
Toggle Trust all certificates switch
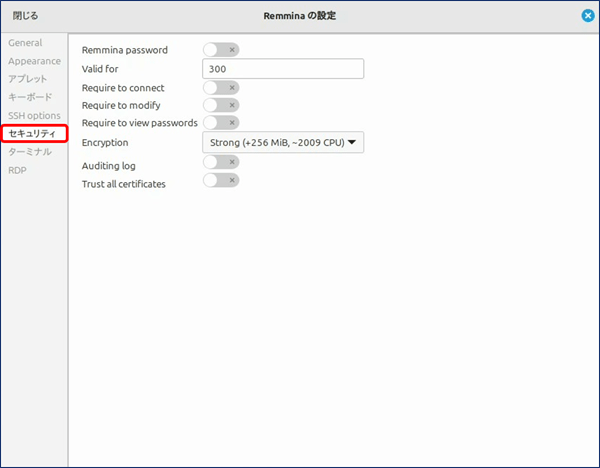(x=221, y=180)
